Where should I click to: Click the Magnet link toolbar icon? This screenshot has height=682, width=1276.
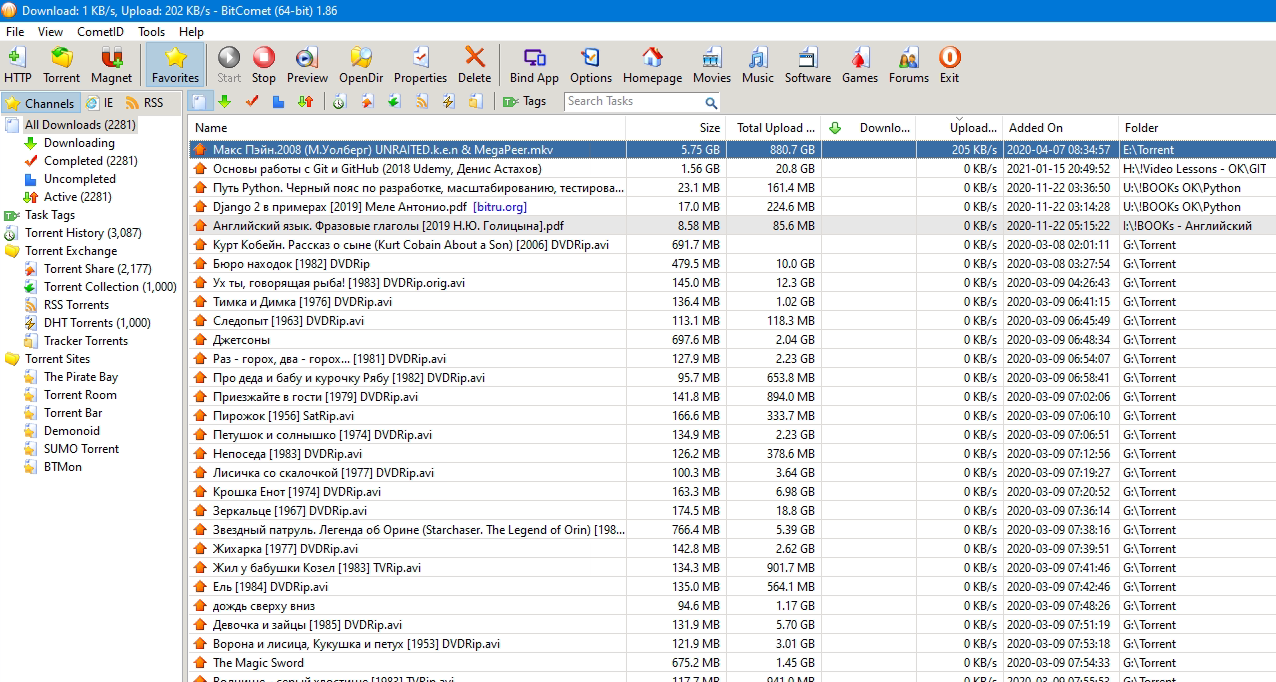[x=111, y=65]
